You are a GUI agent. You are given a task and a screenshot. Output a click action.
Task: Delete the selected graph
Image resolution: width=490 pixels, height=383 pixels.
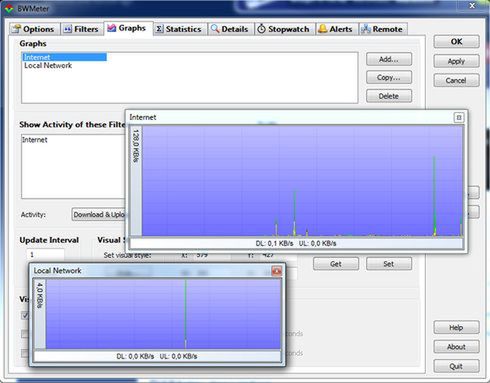[x=389, y=96]
